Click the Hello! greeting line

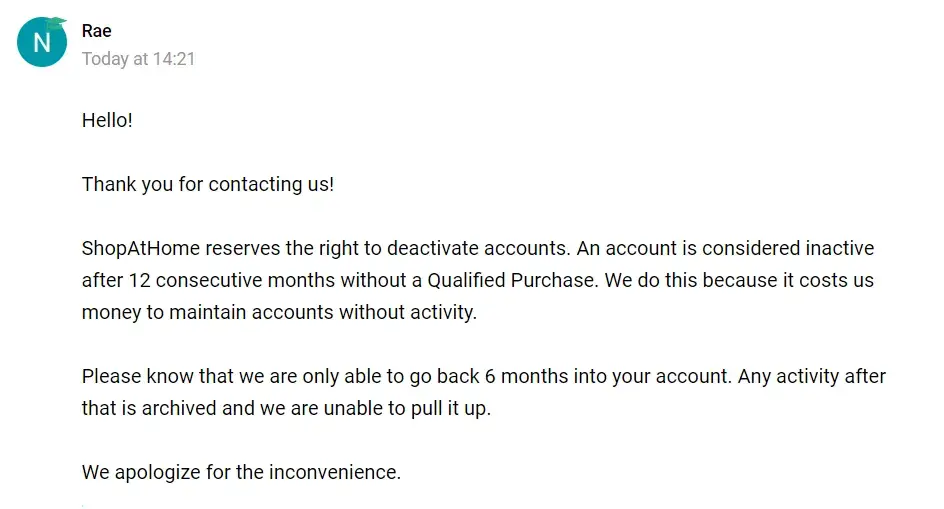pos(107,120)
